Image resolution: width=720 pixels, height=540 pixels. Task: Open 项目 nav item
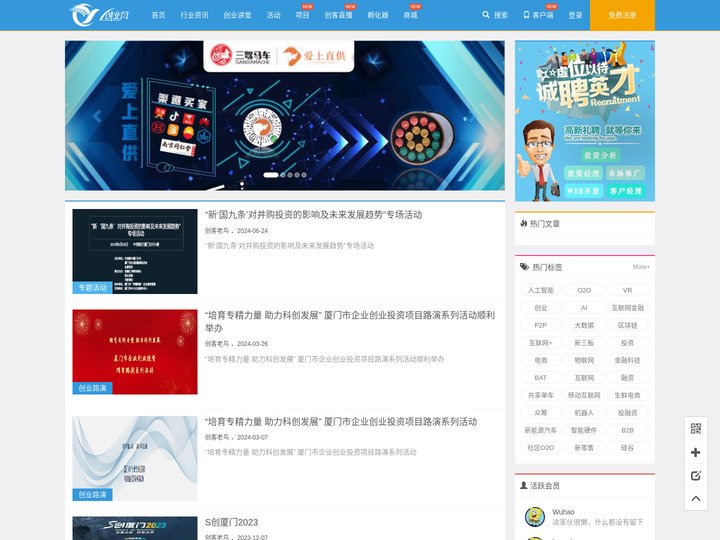(x=302, y=15)
